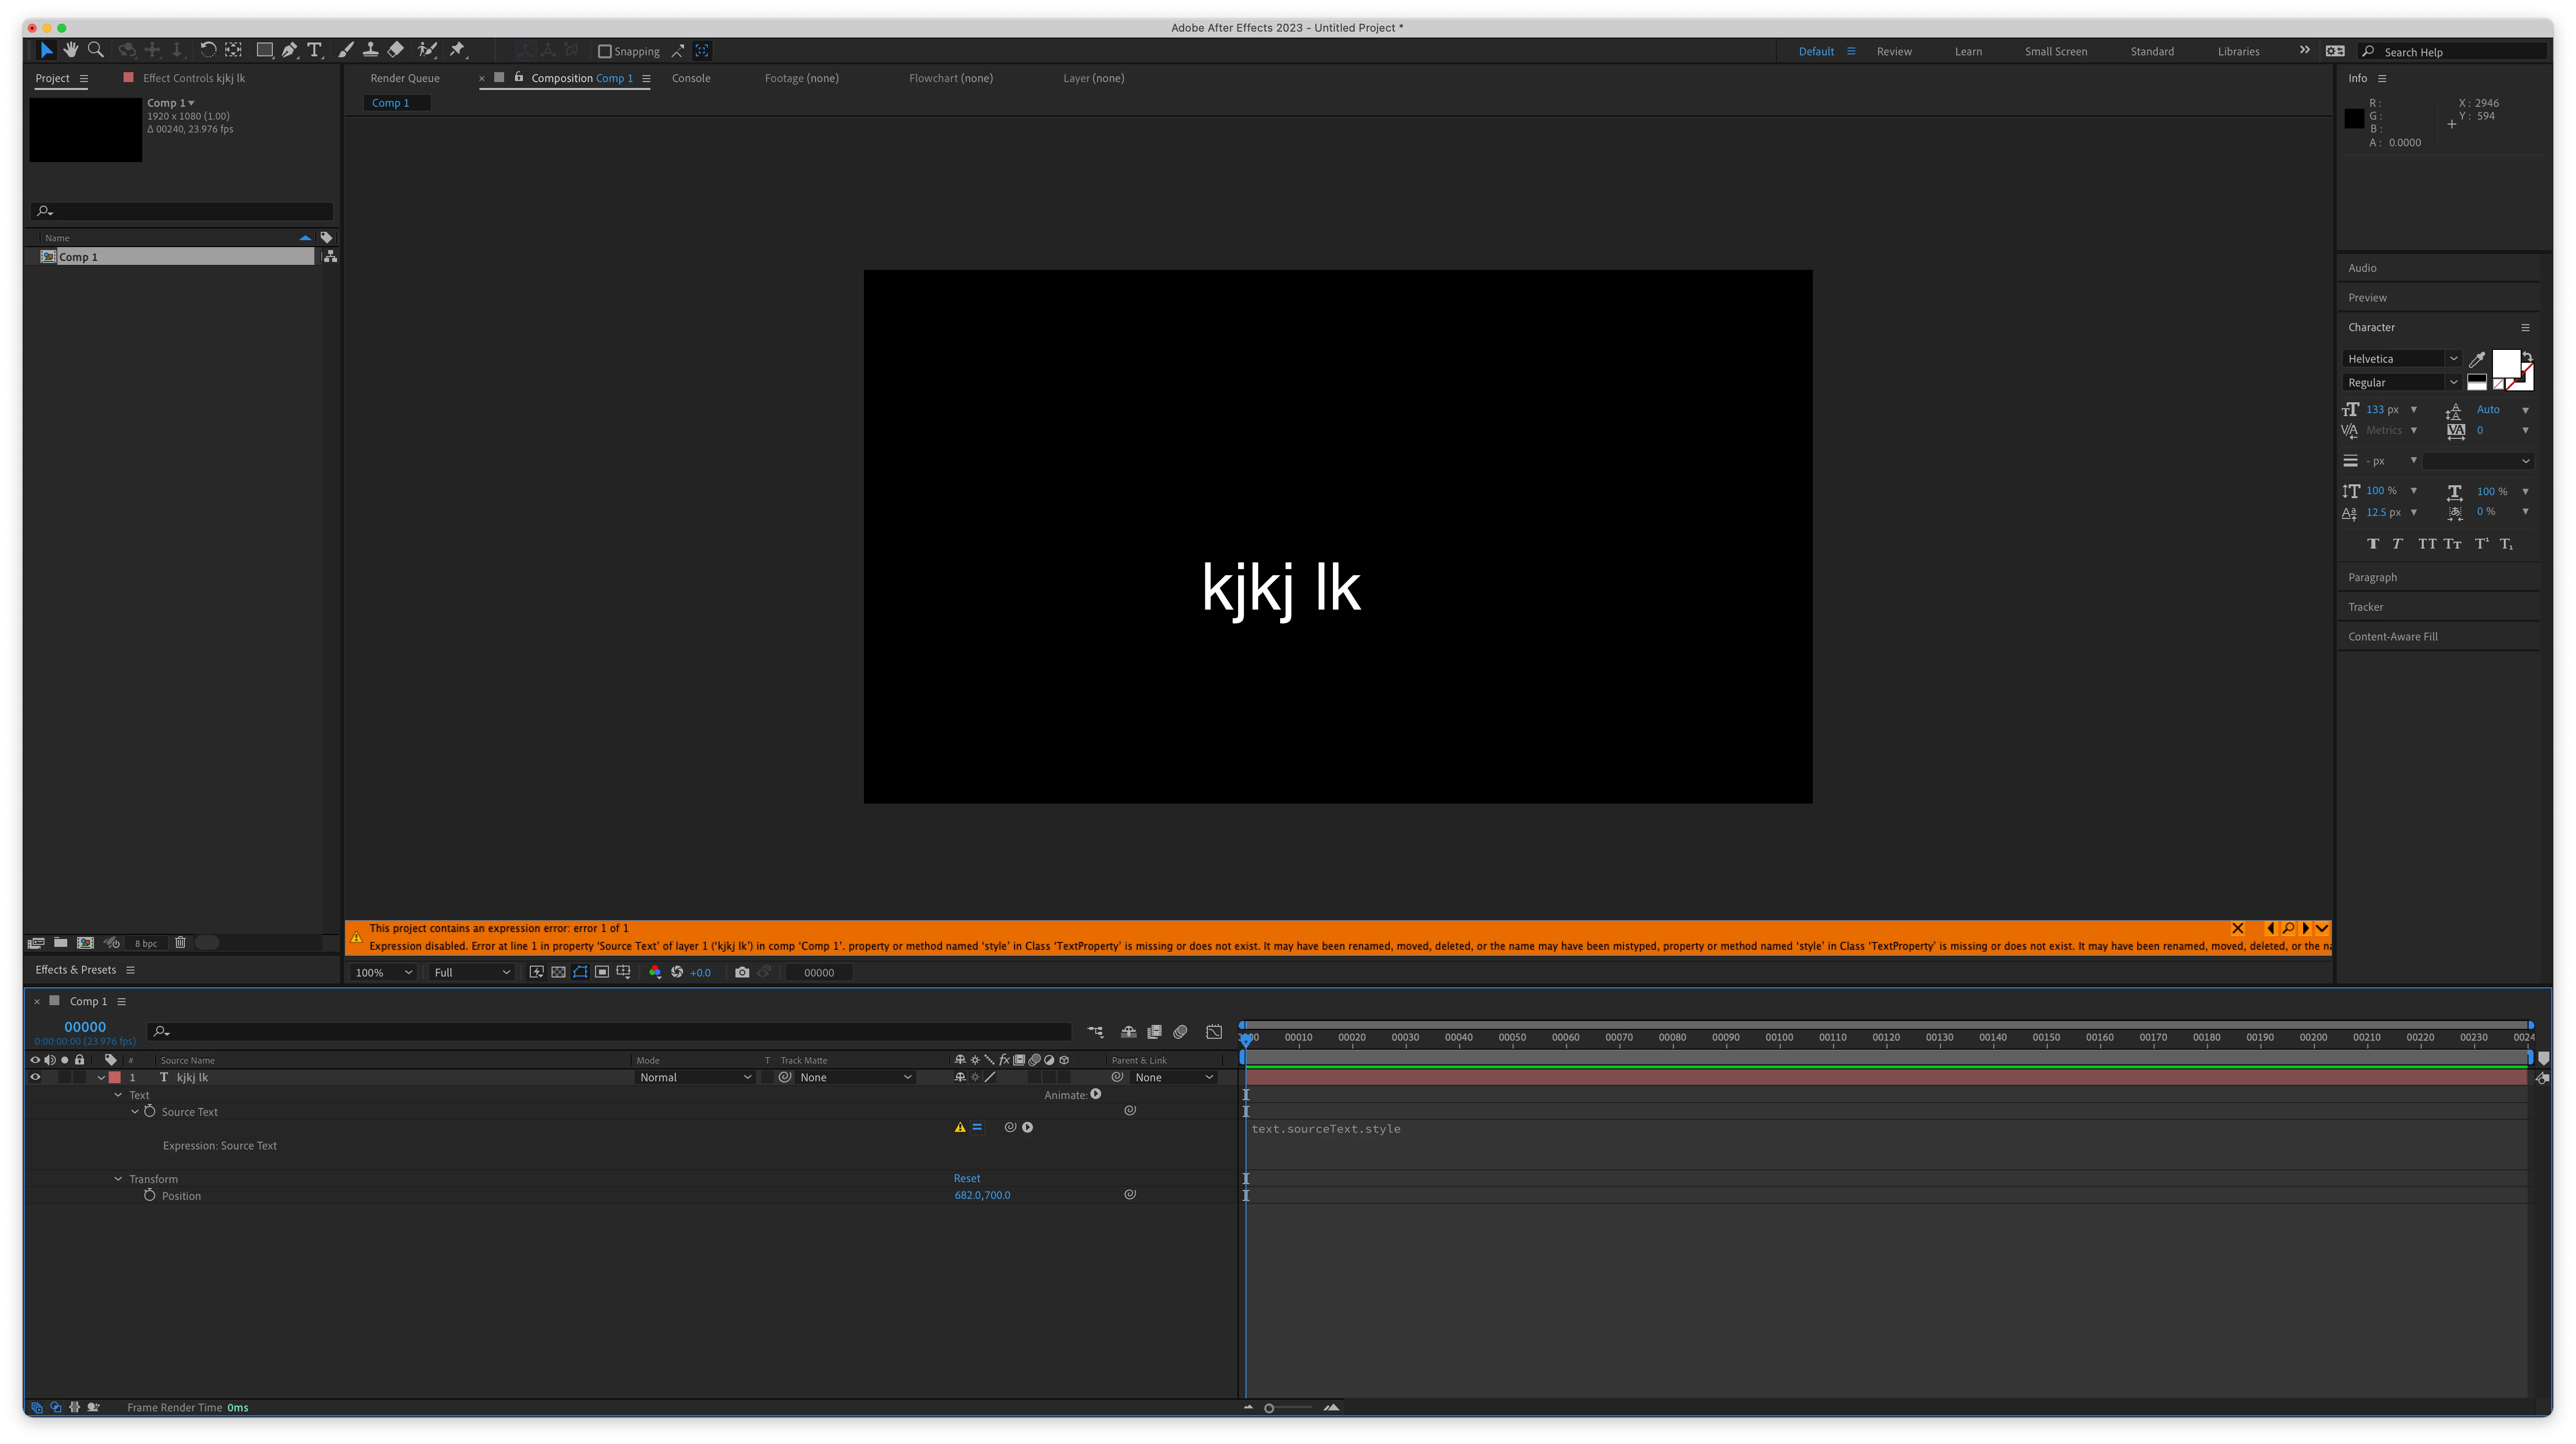Select the Zoom tool in toolbar
The height and width of the screenshot is (1444, 2576).
pos(96,50)
